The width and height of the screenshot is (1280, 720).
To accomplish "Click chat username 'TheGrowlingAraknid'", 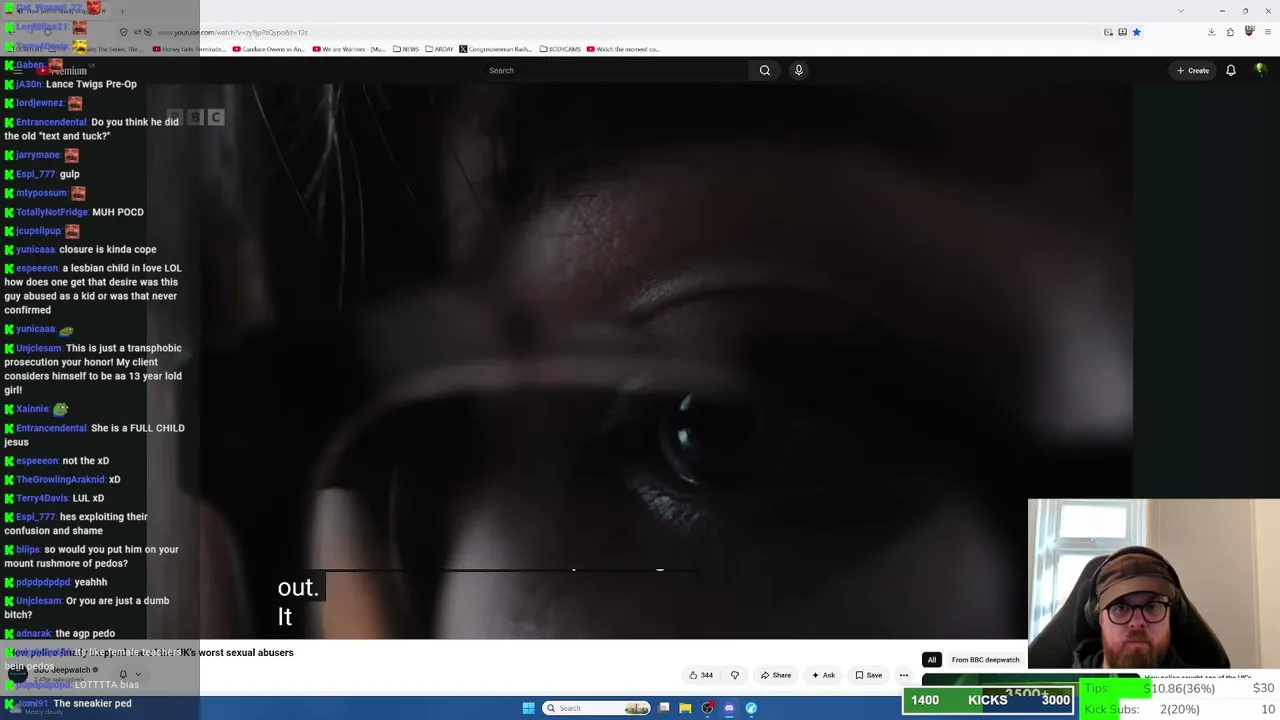I will (x=60, y=479).
